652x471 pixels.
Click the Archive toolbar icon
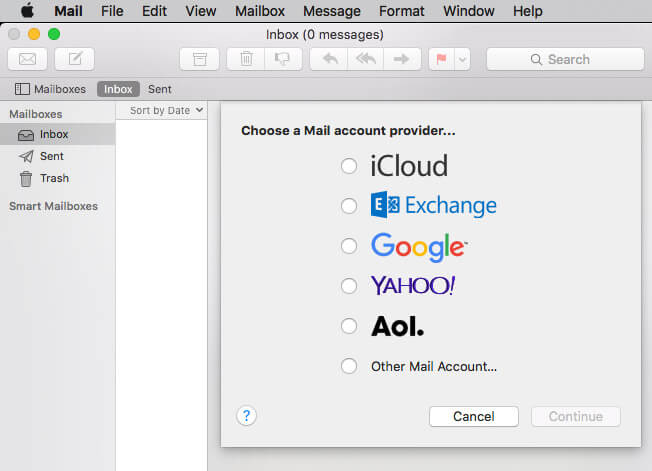click(199, 59)
